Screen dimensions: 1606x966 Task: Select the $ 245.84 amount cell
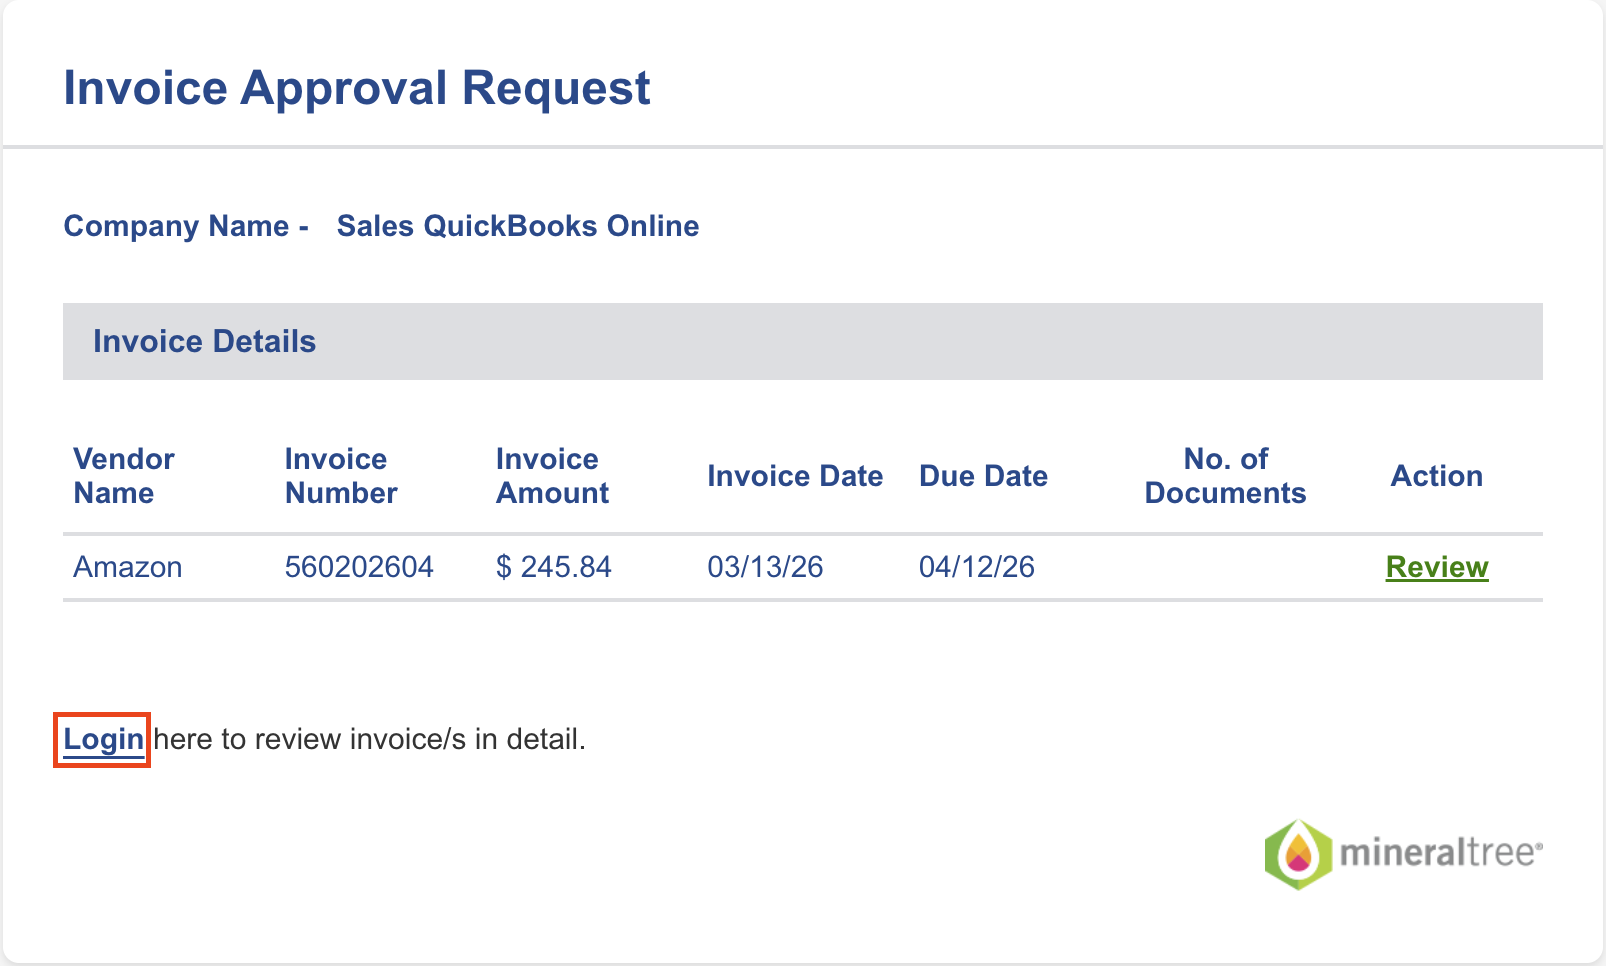[554, 567]
